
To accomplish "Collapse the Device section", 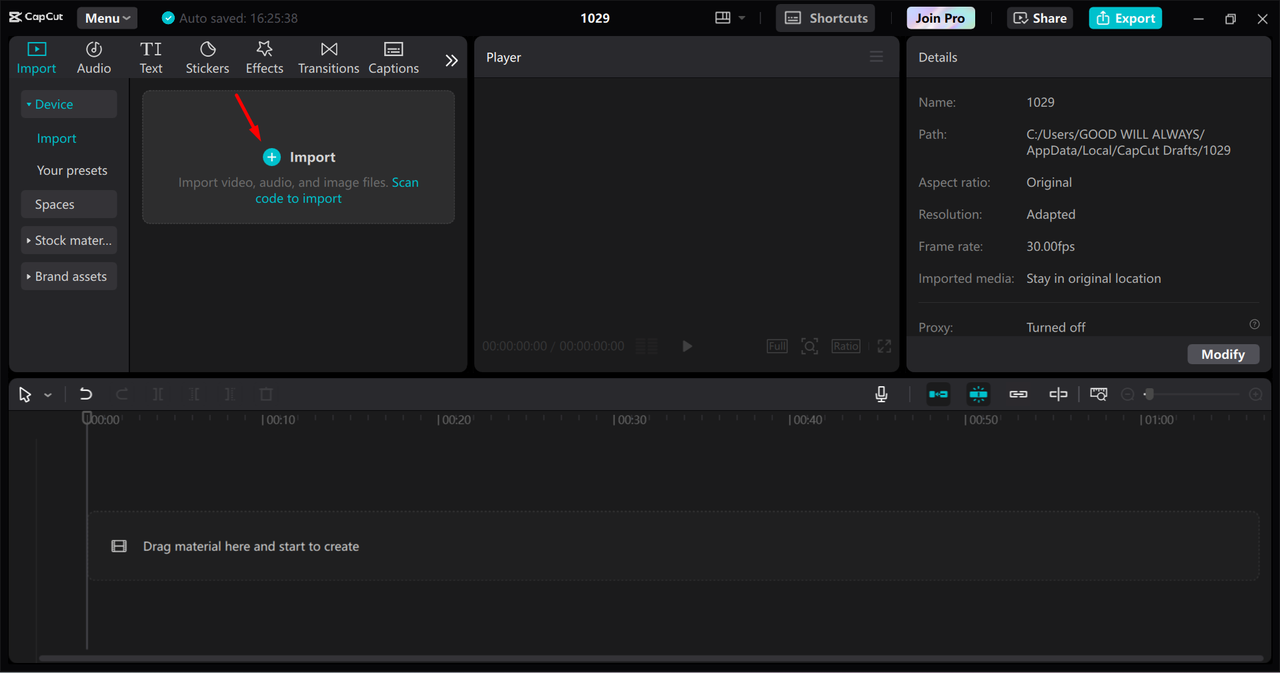I will [69, 104].
